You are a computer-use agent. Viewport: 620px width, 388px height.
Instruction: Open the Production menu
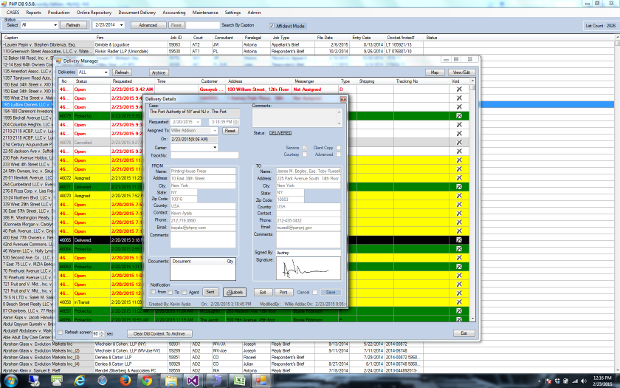click(x=59, y=12)
